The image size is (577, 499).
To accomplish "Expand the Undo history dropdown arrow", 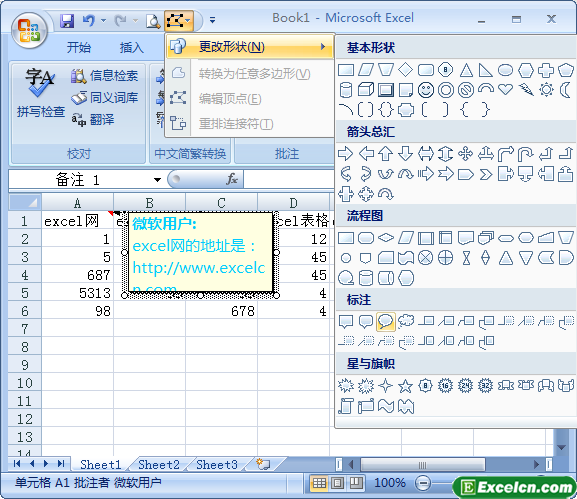I will point(103,21).
